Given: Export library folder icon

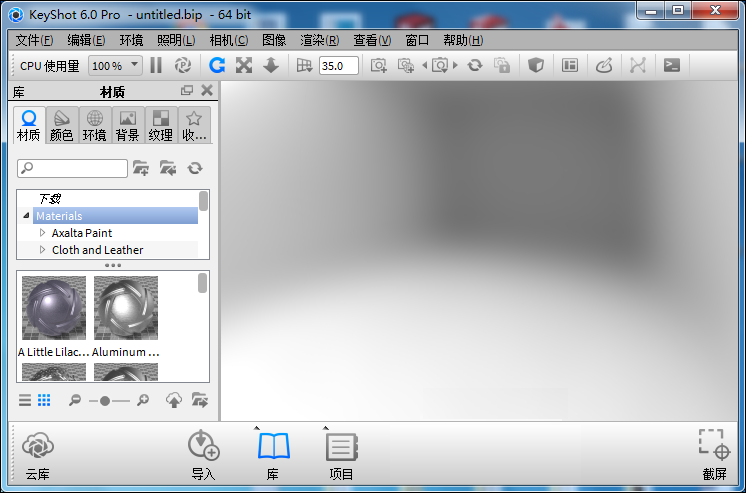Looking at the screenshot, I should click(200, 400).
